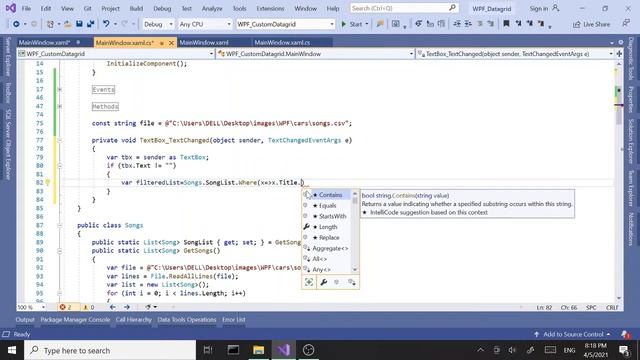Toggle the IntelliSense expand scope filter icon
640x360 pixels.
tap(309, 282)
